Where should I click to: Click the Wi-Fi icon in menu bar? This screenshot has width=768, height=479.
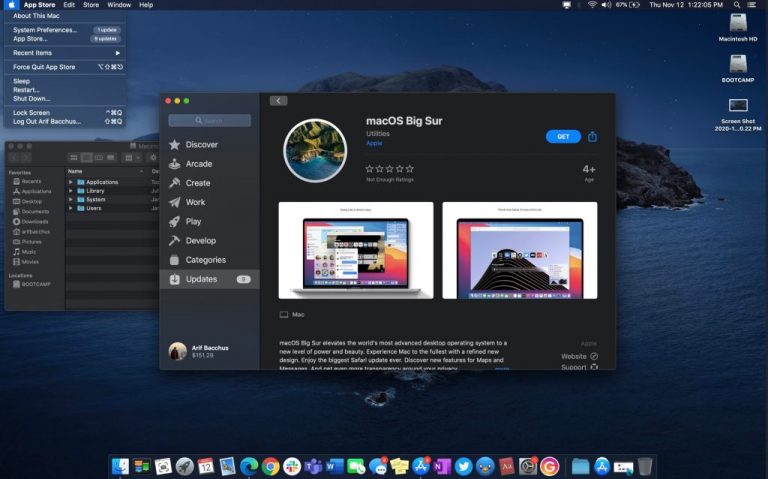[592, 5]
